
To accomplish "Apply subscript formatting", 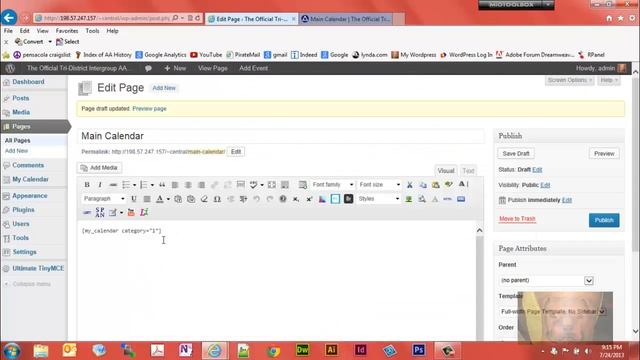I will pyautogui.click(x=296, y=199).
